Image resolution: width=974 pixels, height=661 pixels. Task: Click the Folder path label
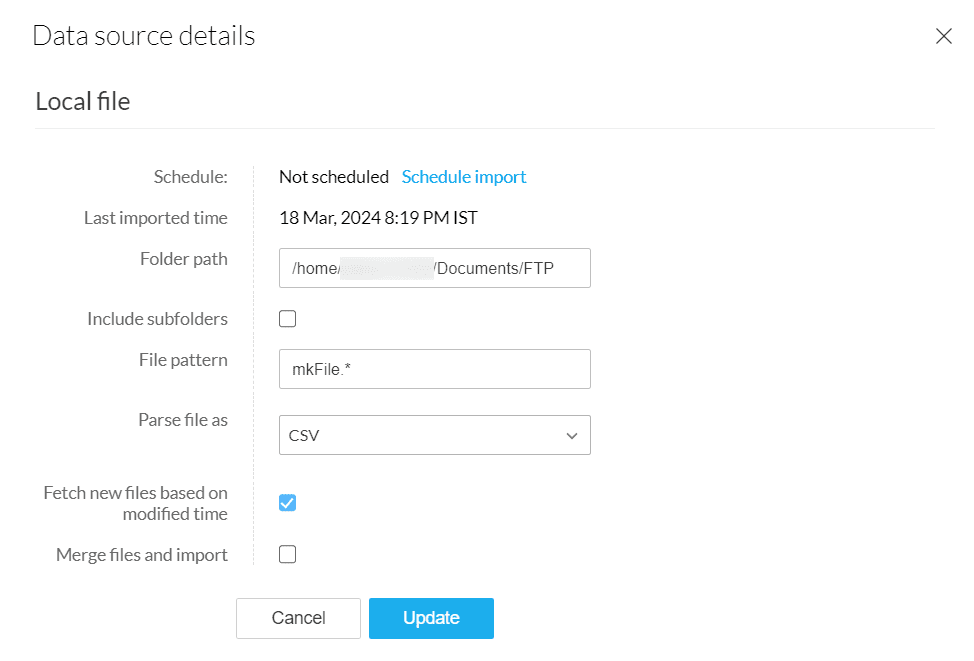[x=184, y=259]
